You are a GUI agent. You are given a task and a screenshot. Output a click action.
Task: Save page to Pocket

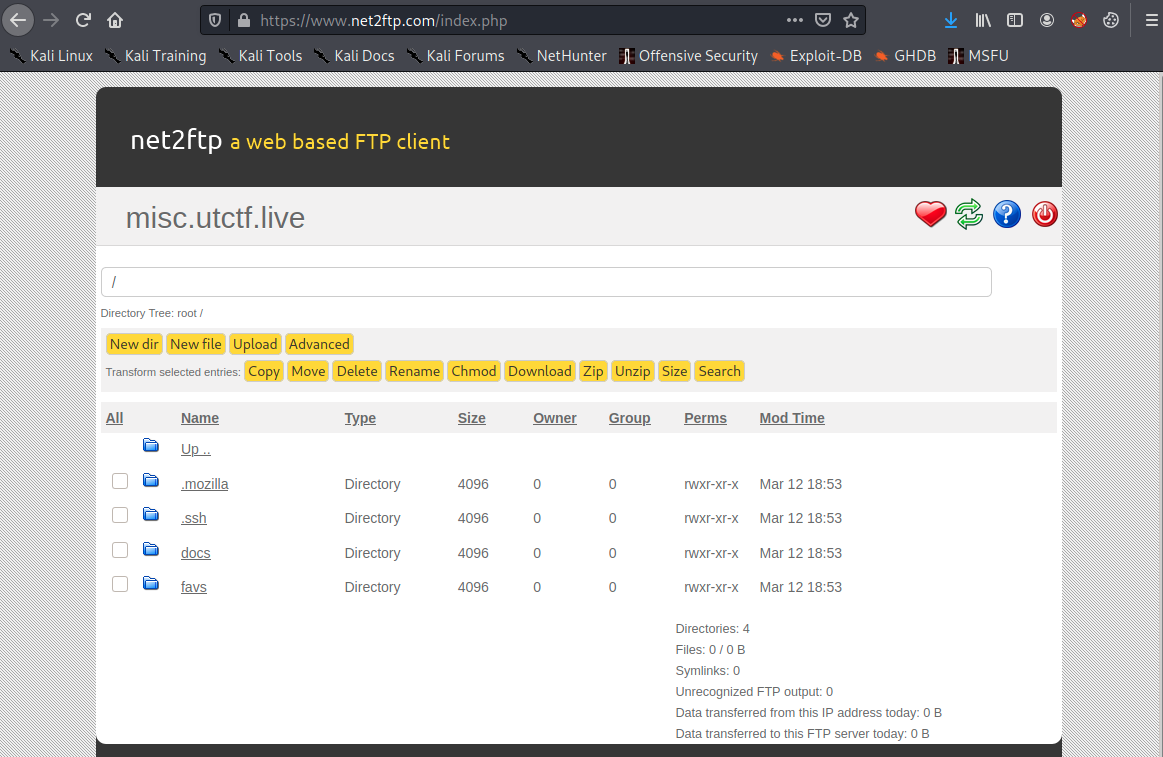click(x=823, y=20)
